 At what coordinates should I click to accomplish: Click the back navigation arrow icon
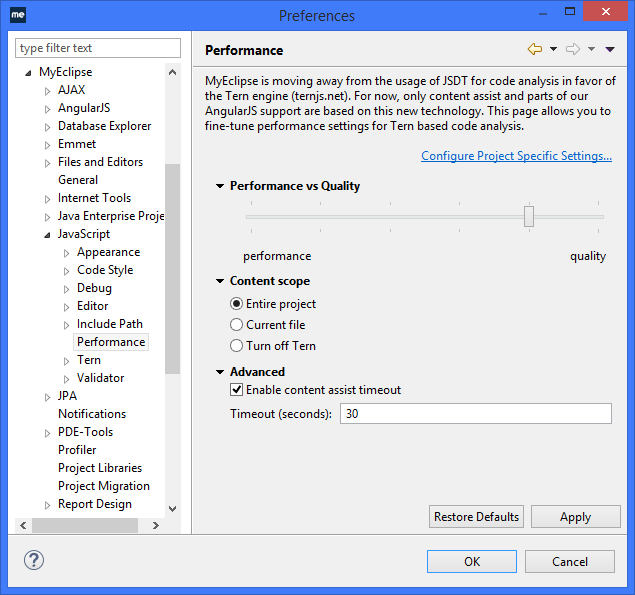pyautogui.click(x=534, y=49)
